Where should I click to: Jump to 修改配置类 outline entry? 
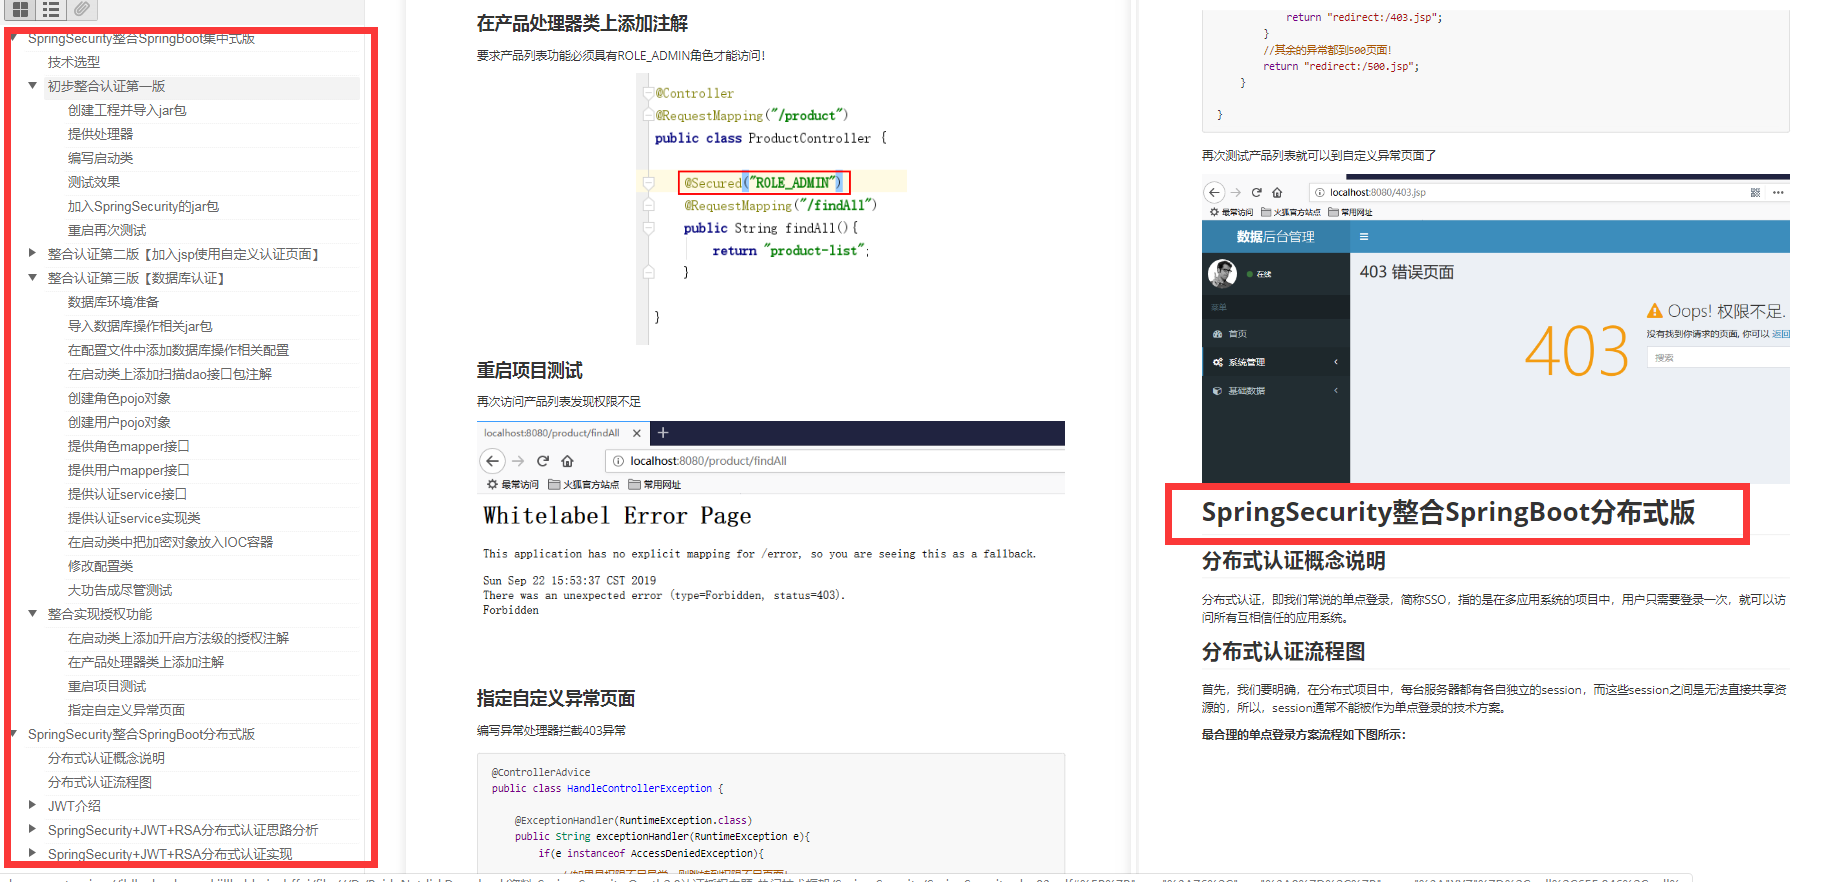pyautogui.click(x=100, y=566)
